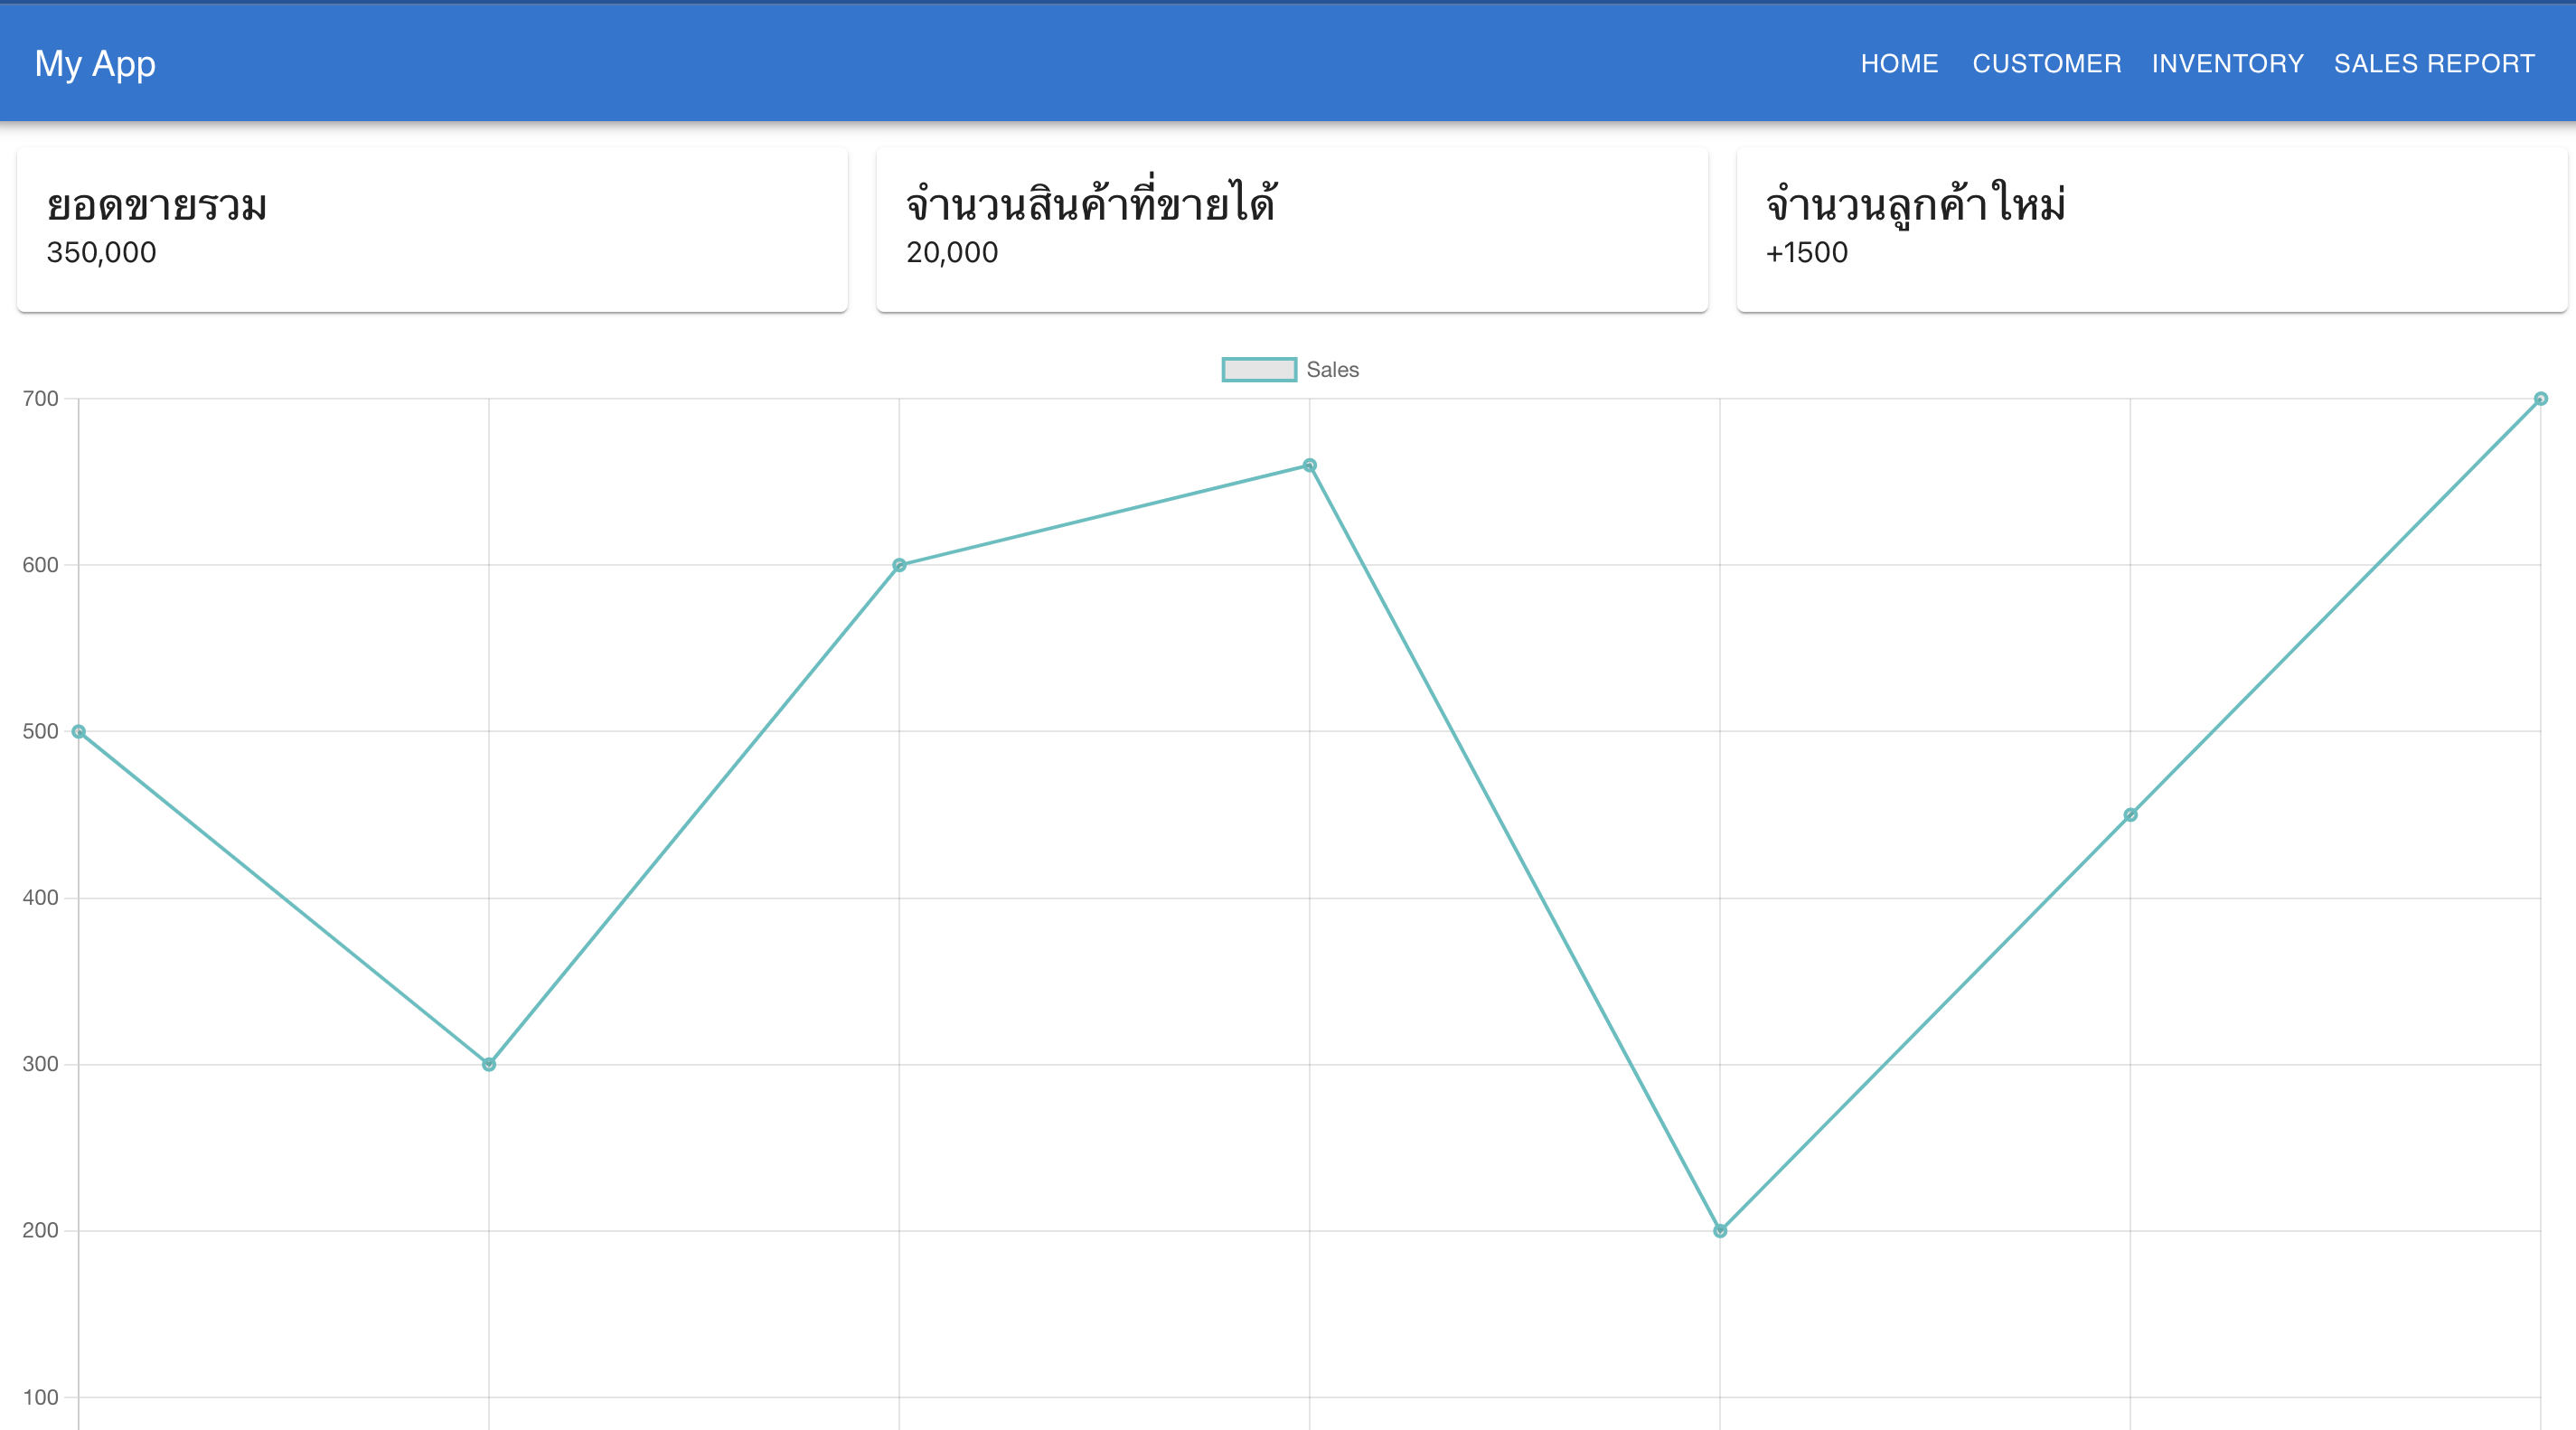Click the My App home logo
Image resolution: width=2576 pixels, height=1430 pixels.
[x=95, y=63]
